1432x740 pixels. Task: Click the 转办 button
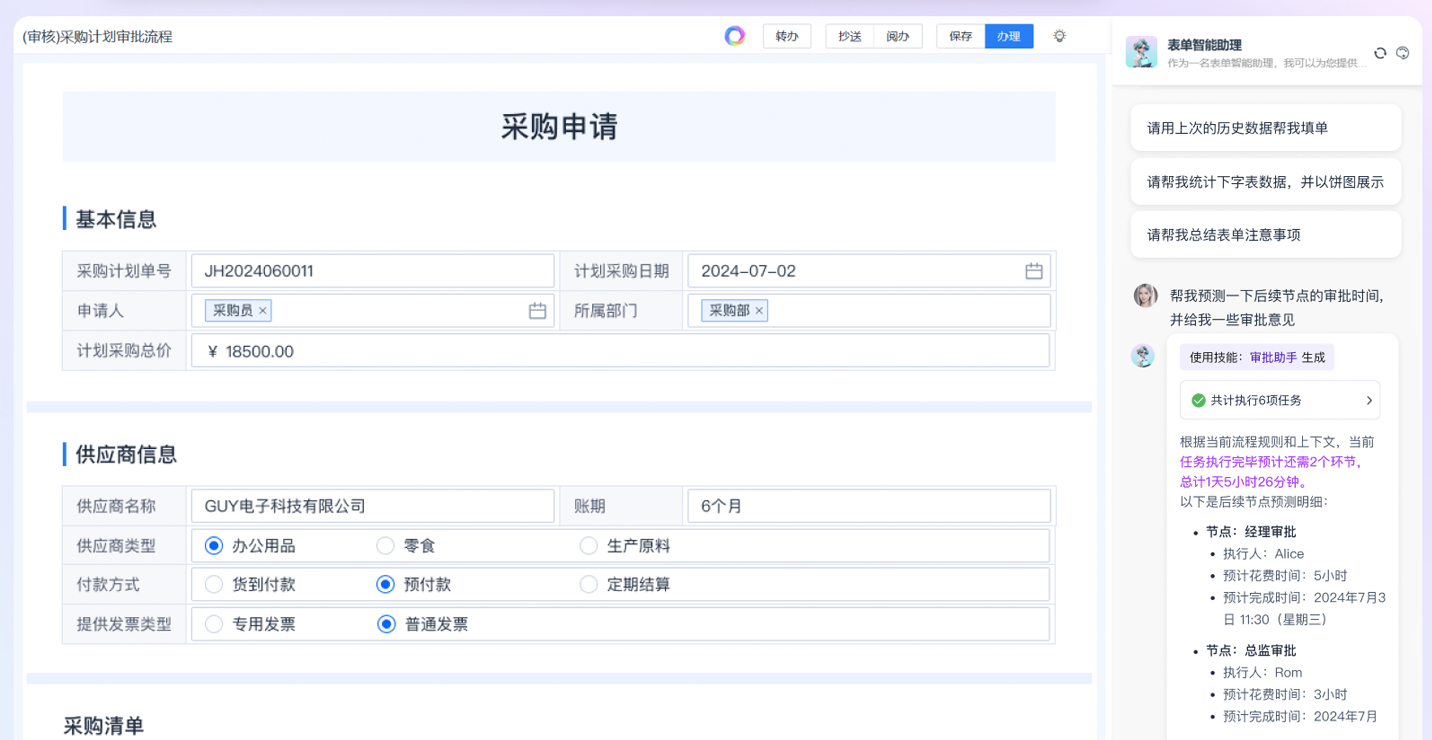coord(787,36)
